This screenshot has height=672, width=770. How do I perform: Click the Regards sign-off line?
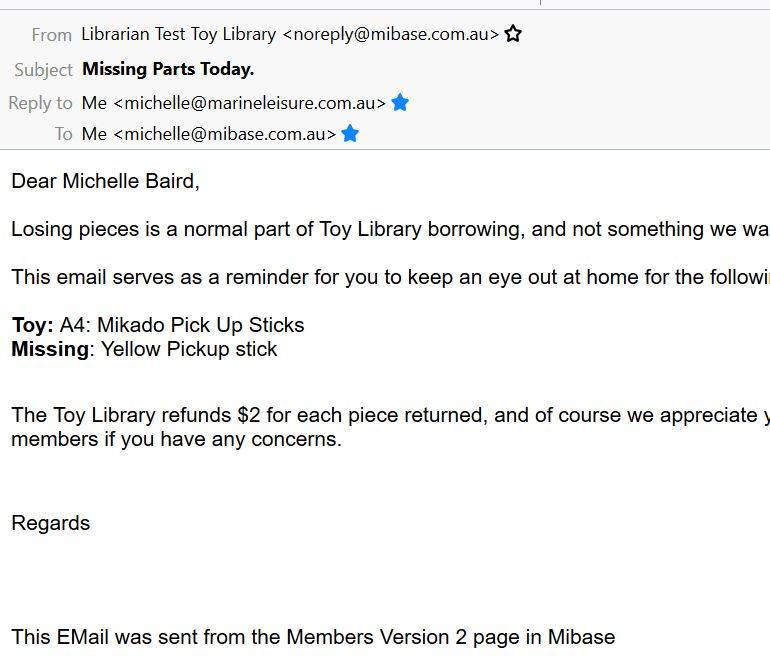[50, 523]
